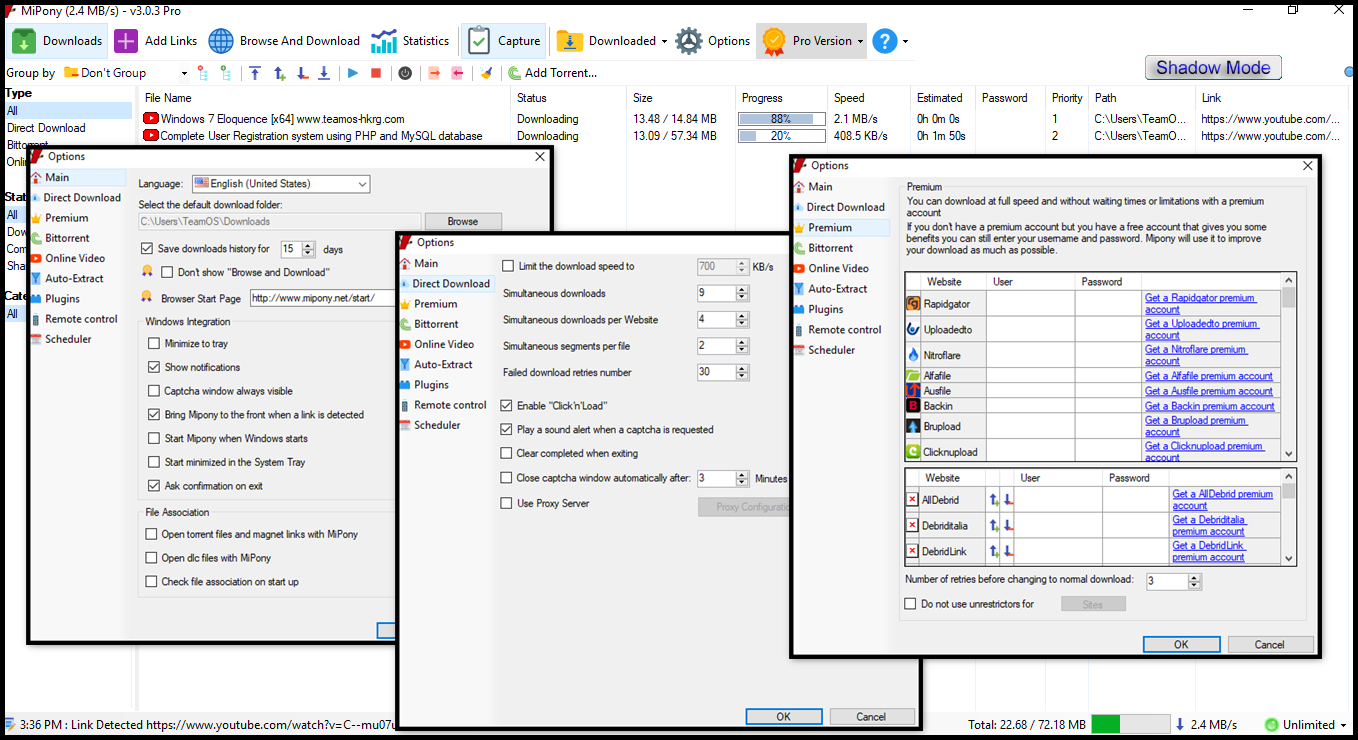1358x740 pixels.
Task: Toggle Save downloads history checkbox
Action: [148, 249]
